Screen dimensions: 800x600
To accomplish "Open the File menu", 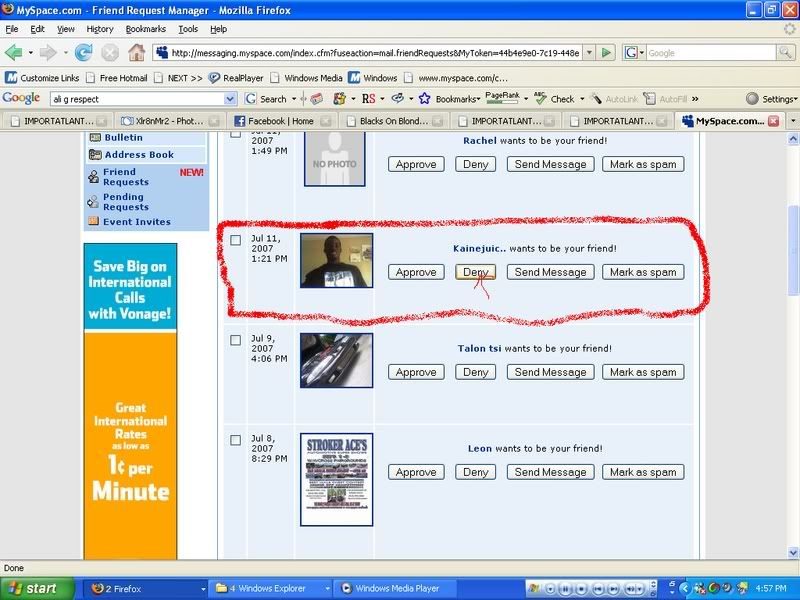I will click(11, 29).
